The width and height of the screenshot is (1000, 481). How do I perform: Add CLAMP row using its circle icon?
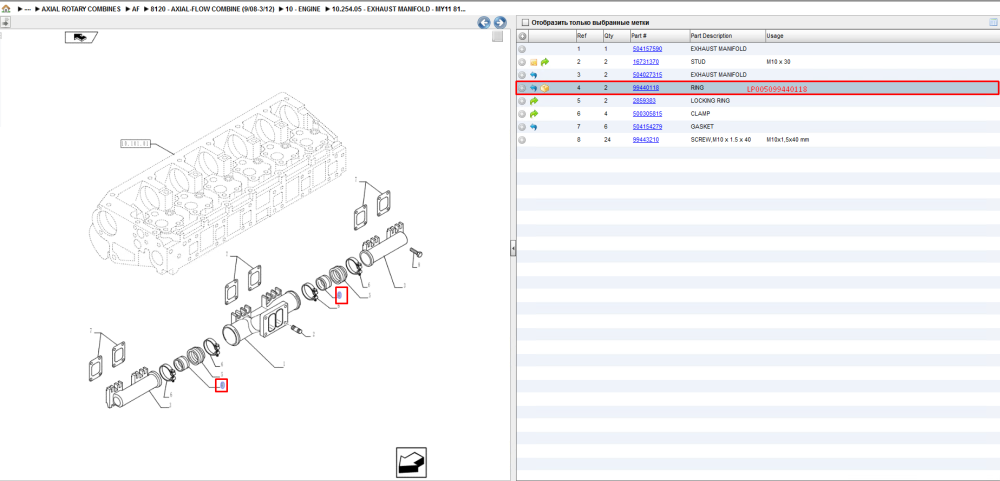tap(522, 114)
